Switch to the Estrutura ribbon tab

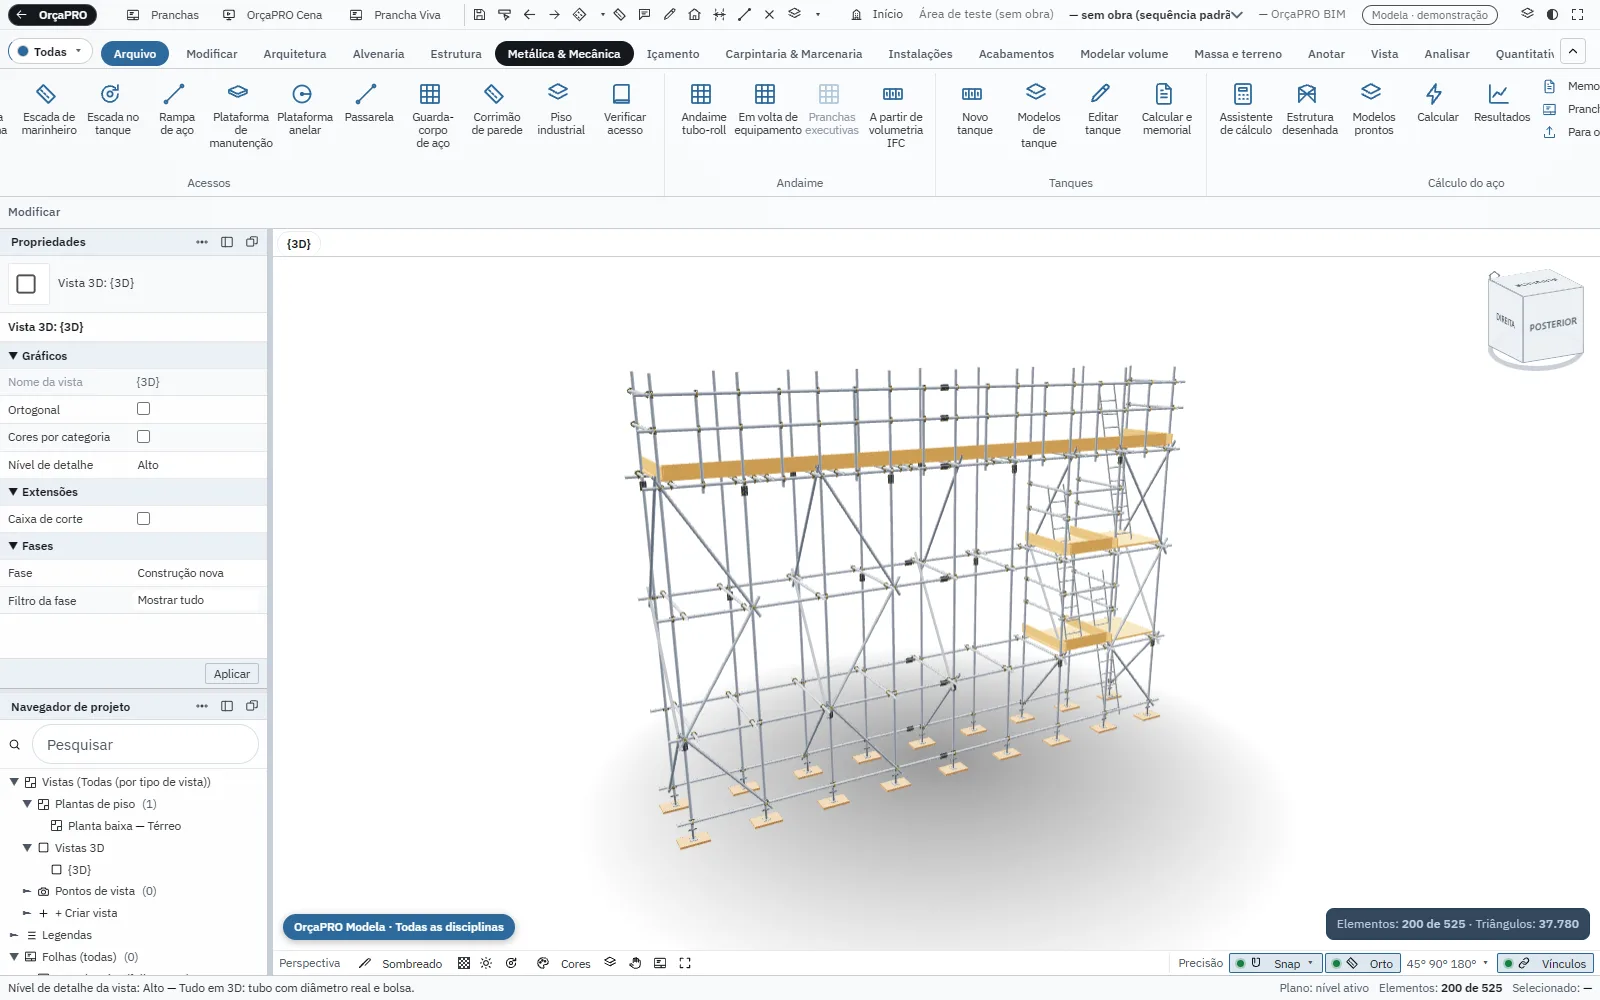455,54
